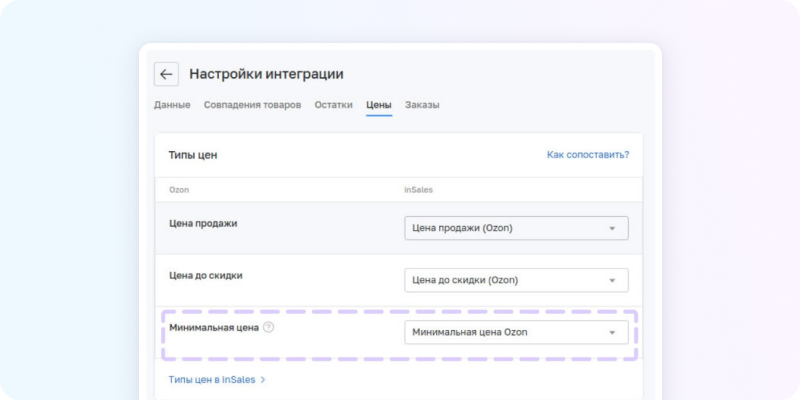The image size is (800, 400).
Task: Click the arrow in Цена до скидки (Ozon) dropdown
Action: pyautogui.click(x=612, y=280)
